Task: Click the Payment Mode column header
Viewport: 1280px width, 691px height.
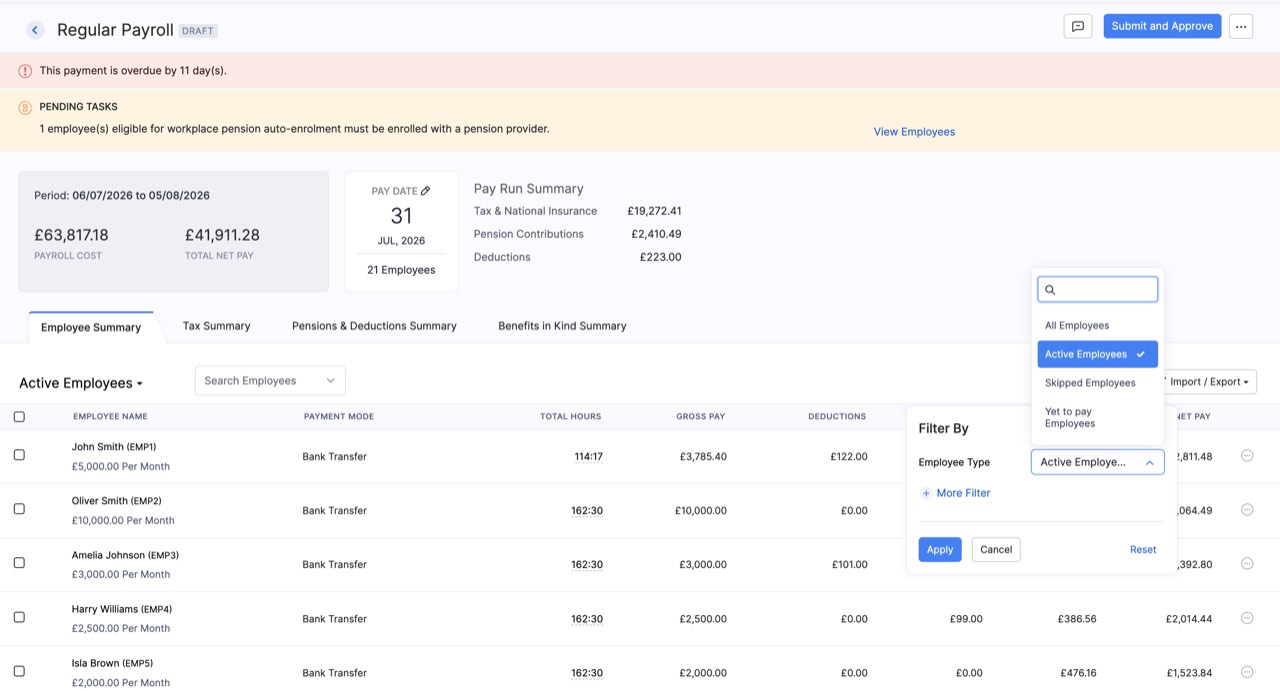Action: coord(339,416)
